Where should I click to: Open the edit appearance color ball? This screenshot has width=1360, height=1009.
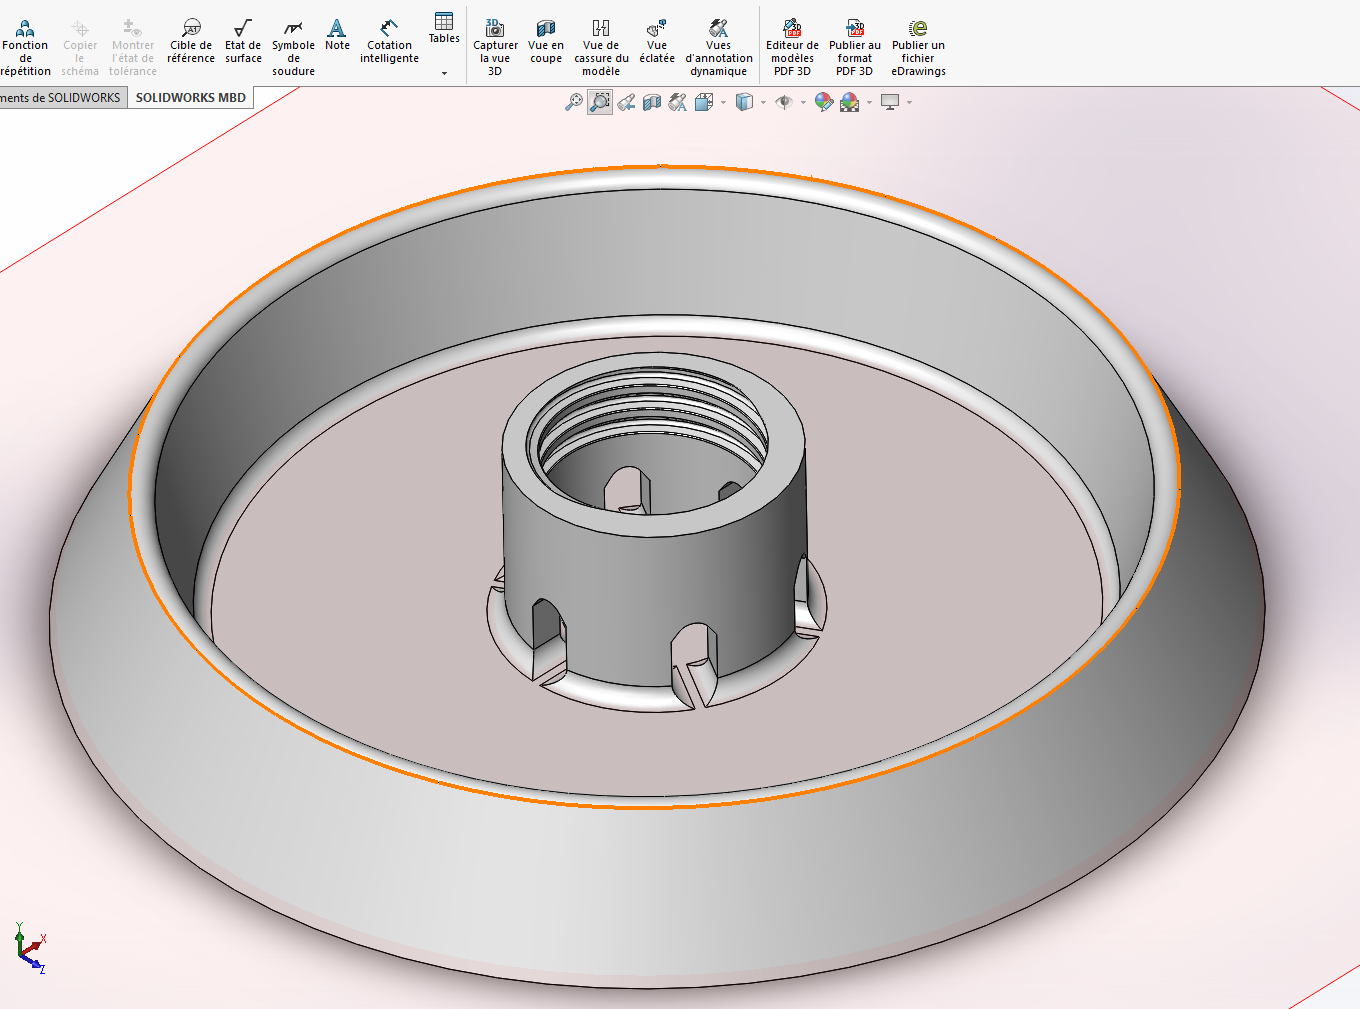[x=823, y=102]
